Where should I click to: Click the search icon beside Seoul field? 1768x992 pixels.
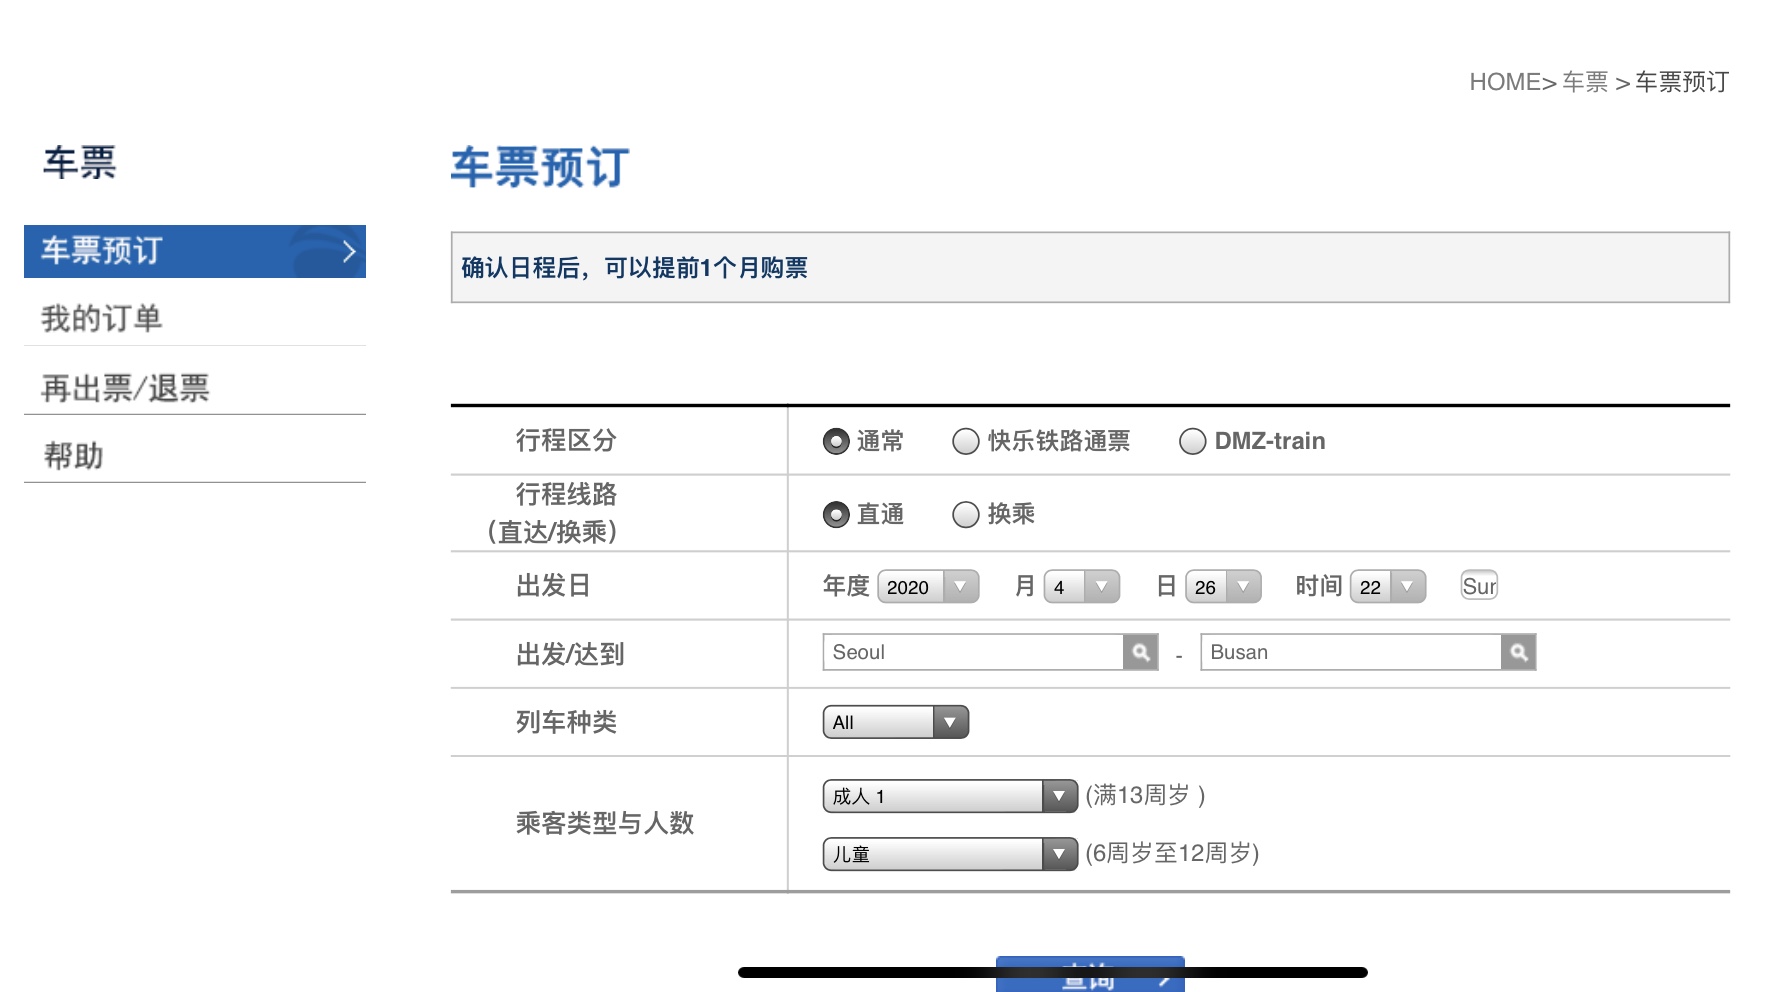point(1140,652)
